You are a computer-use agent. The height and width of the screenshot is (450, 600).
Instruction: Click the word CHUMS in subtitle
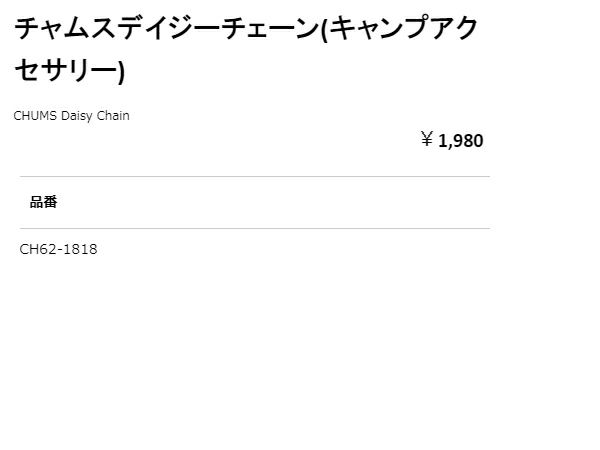pyautogui.click(x=34, y=115)
